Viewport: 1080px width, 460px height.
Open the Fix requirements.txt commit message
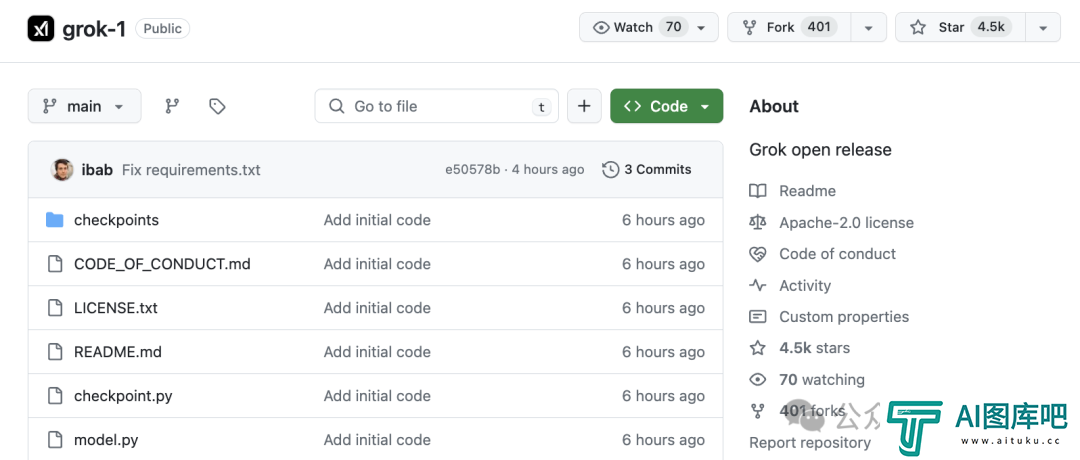pos(191,169)
